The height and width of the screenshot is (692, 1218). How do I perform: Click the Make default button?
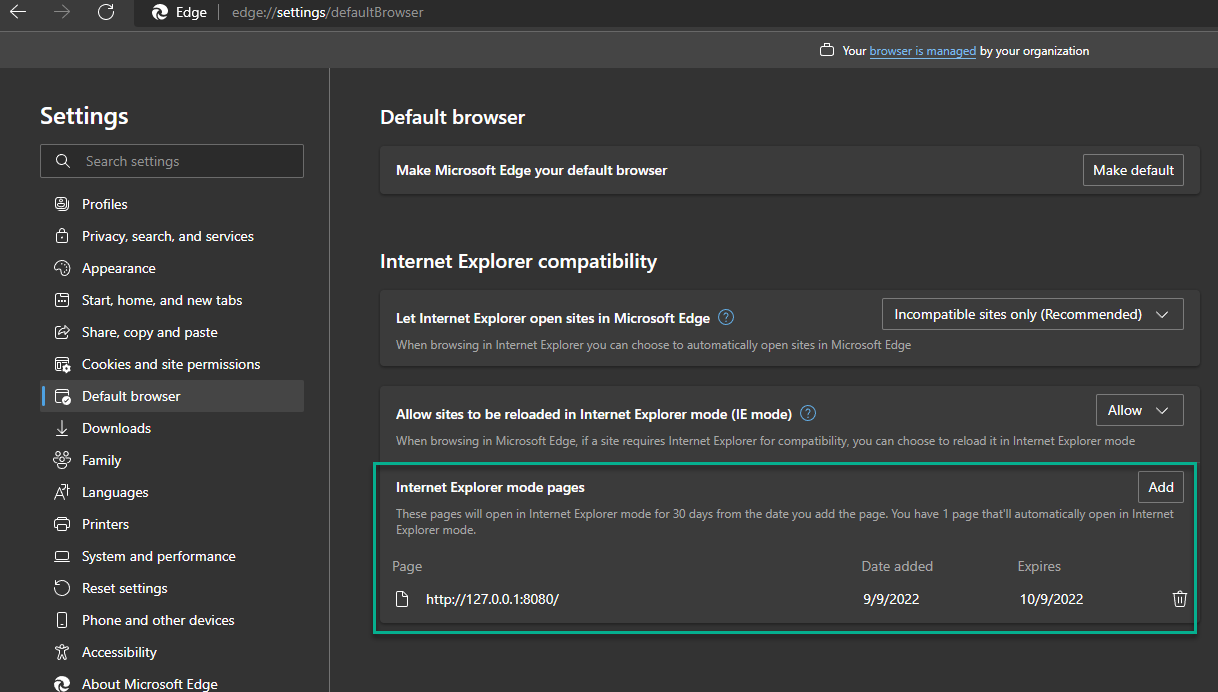point(1133,170)
